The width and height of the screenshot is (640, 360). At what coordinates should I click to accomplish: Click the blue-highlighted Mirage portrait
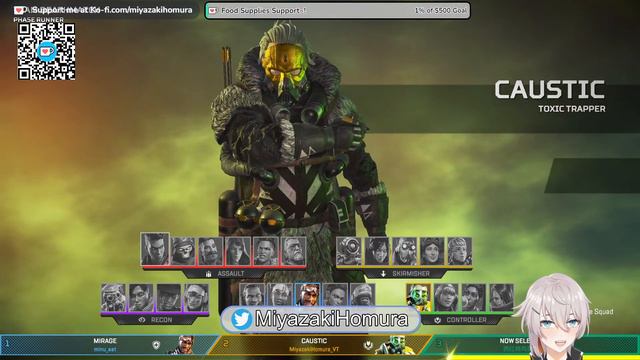click(307, 294)
